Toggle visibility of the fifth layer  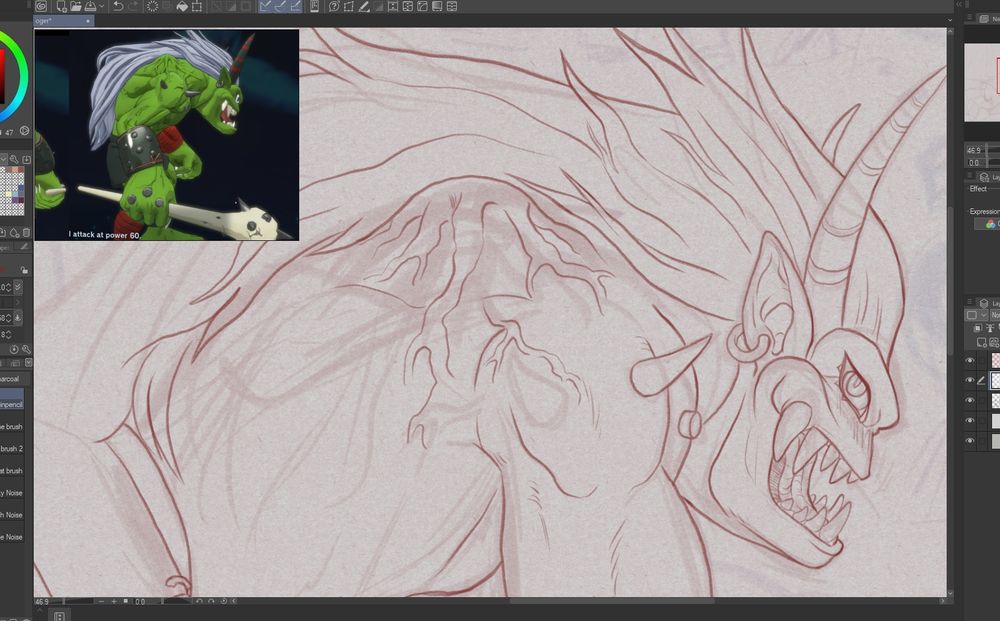click(x=970, y=441)
